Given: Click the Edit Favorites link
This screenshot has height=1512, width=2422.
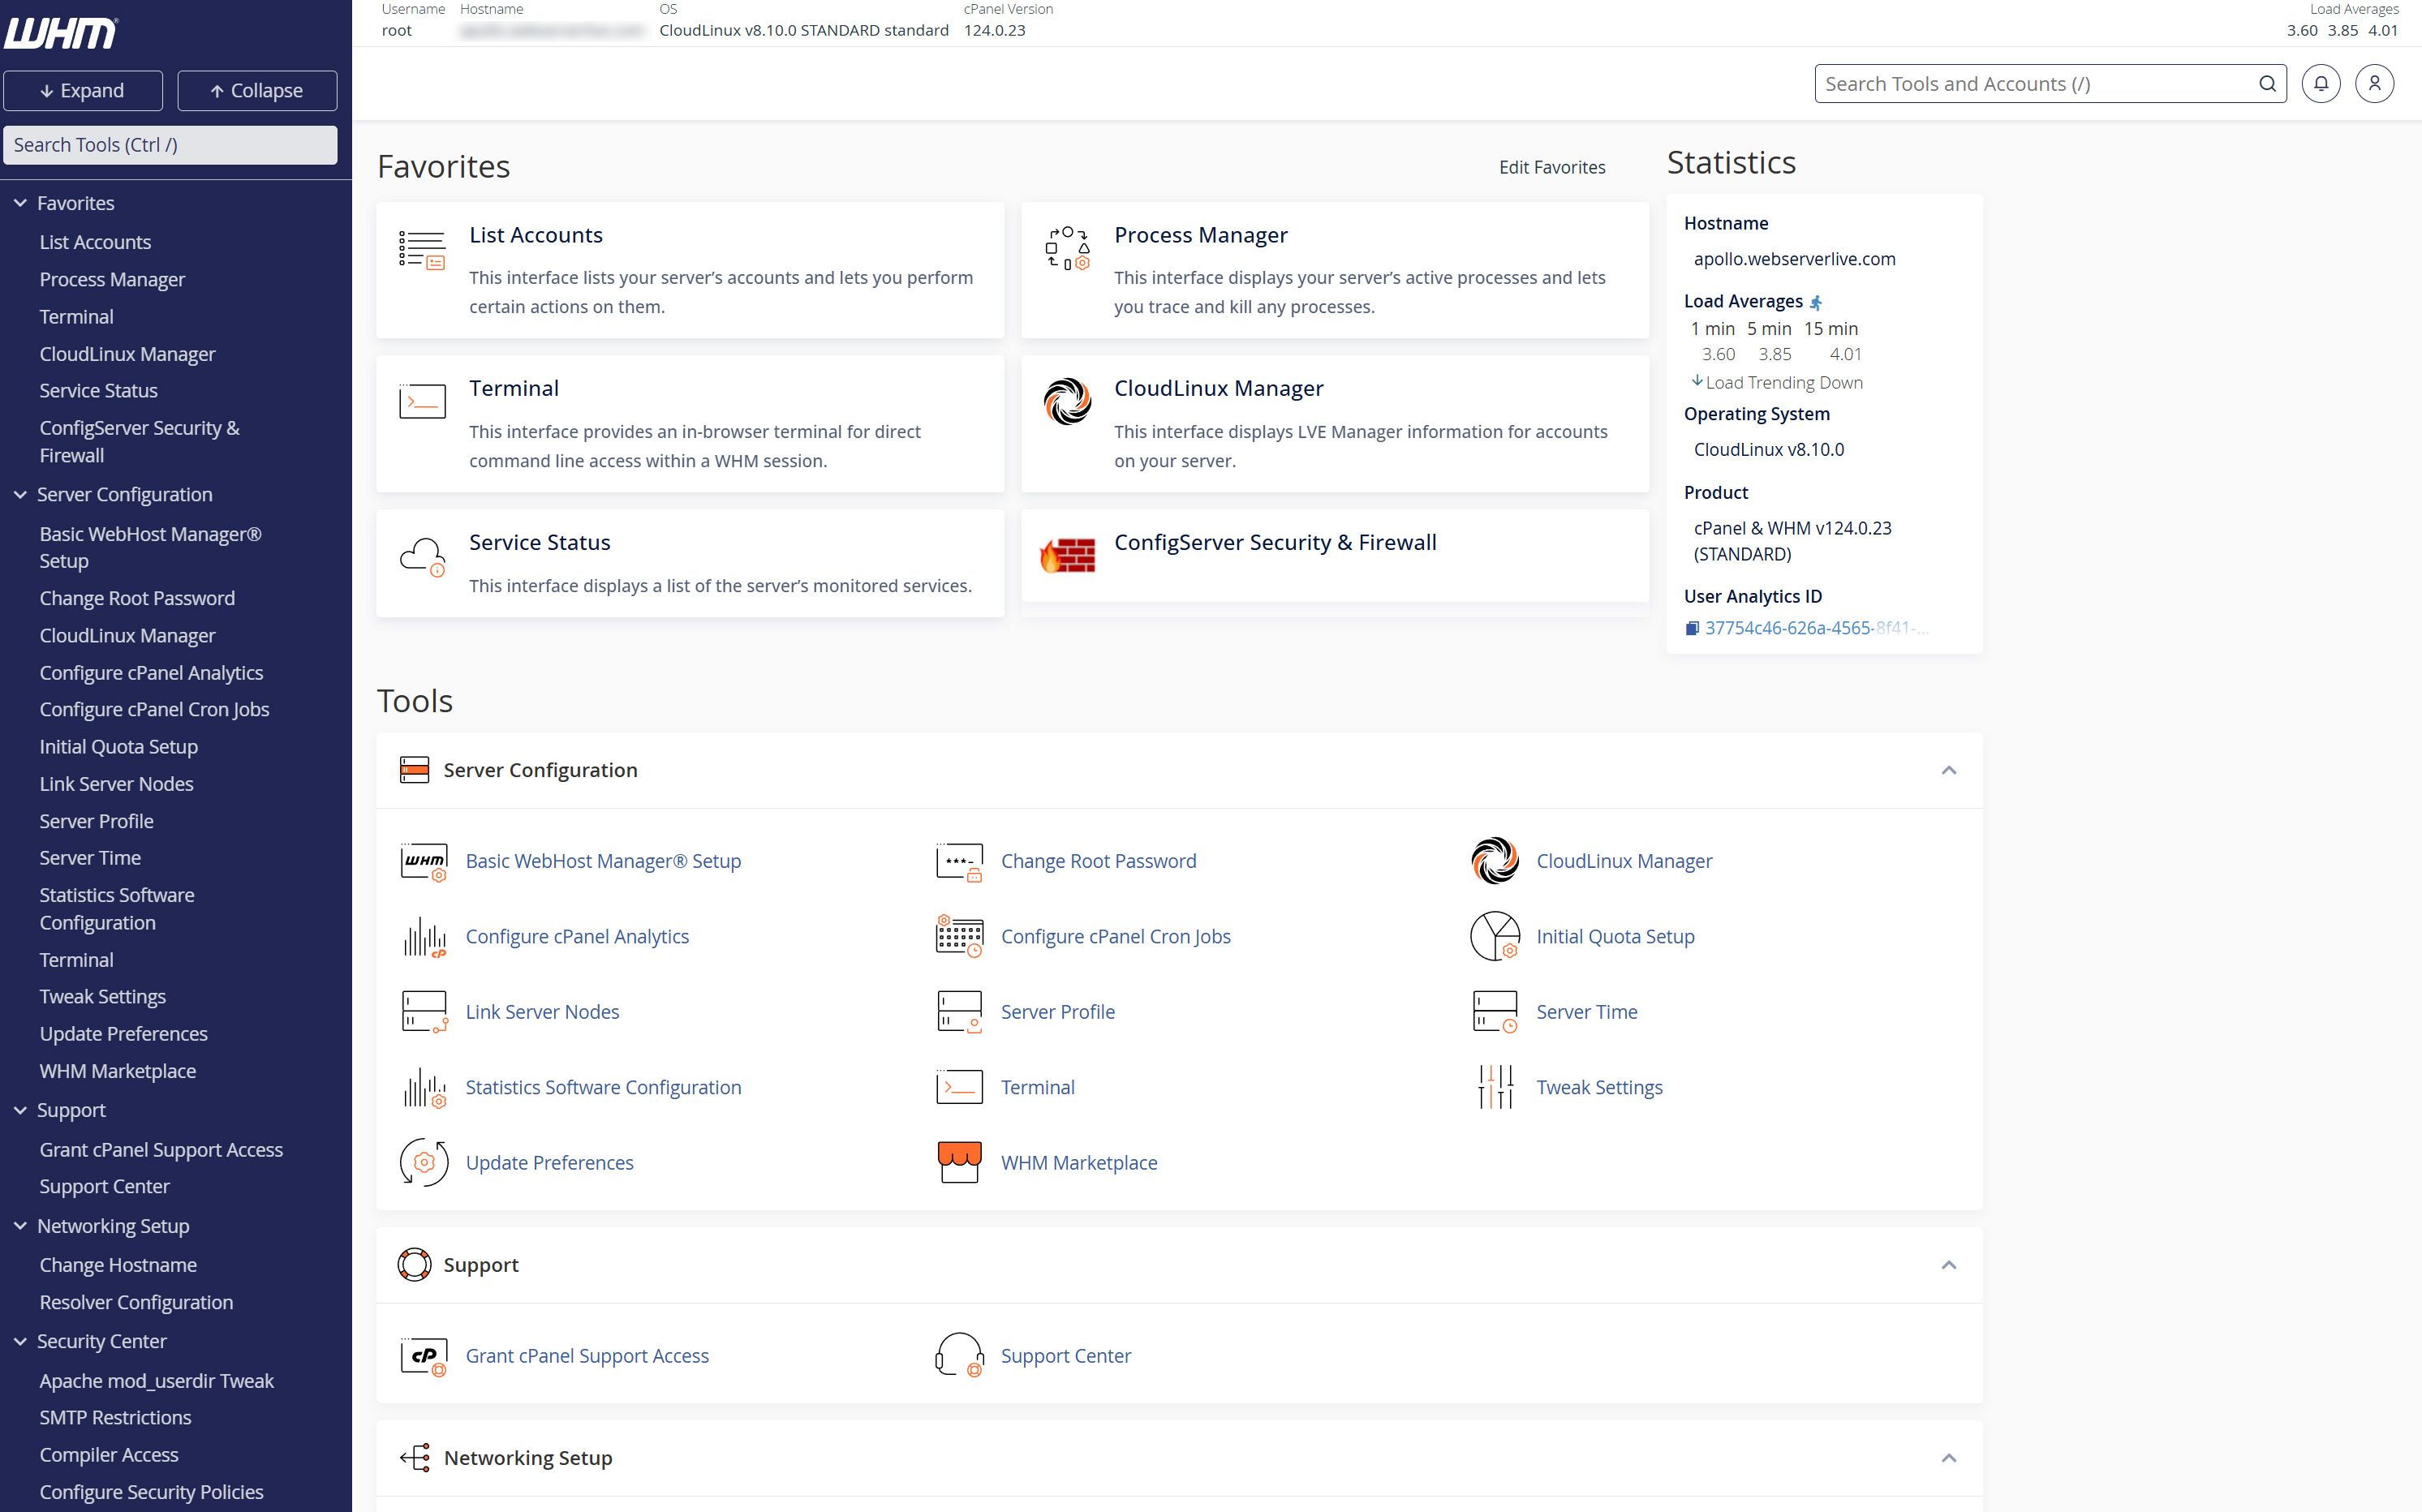Looking at the screenshot, I should click(x=1551, y=167).
